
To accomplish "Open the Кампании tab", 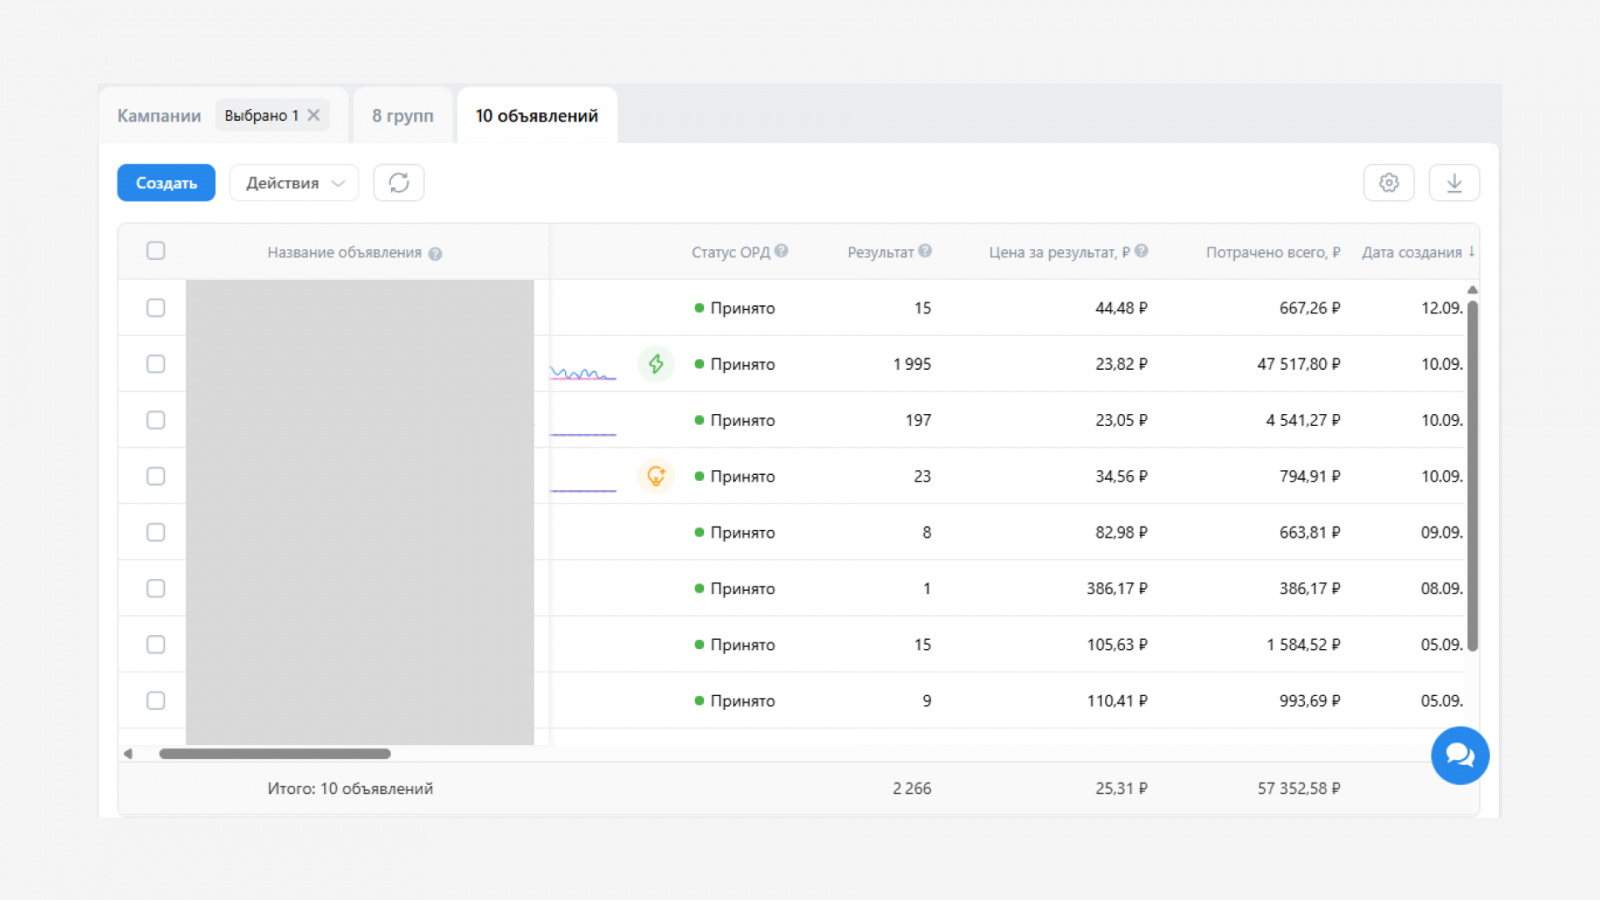I will point(159,116).
